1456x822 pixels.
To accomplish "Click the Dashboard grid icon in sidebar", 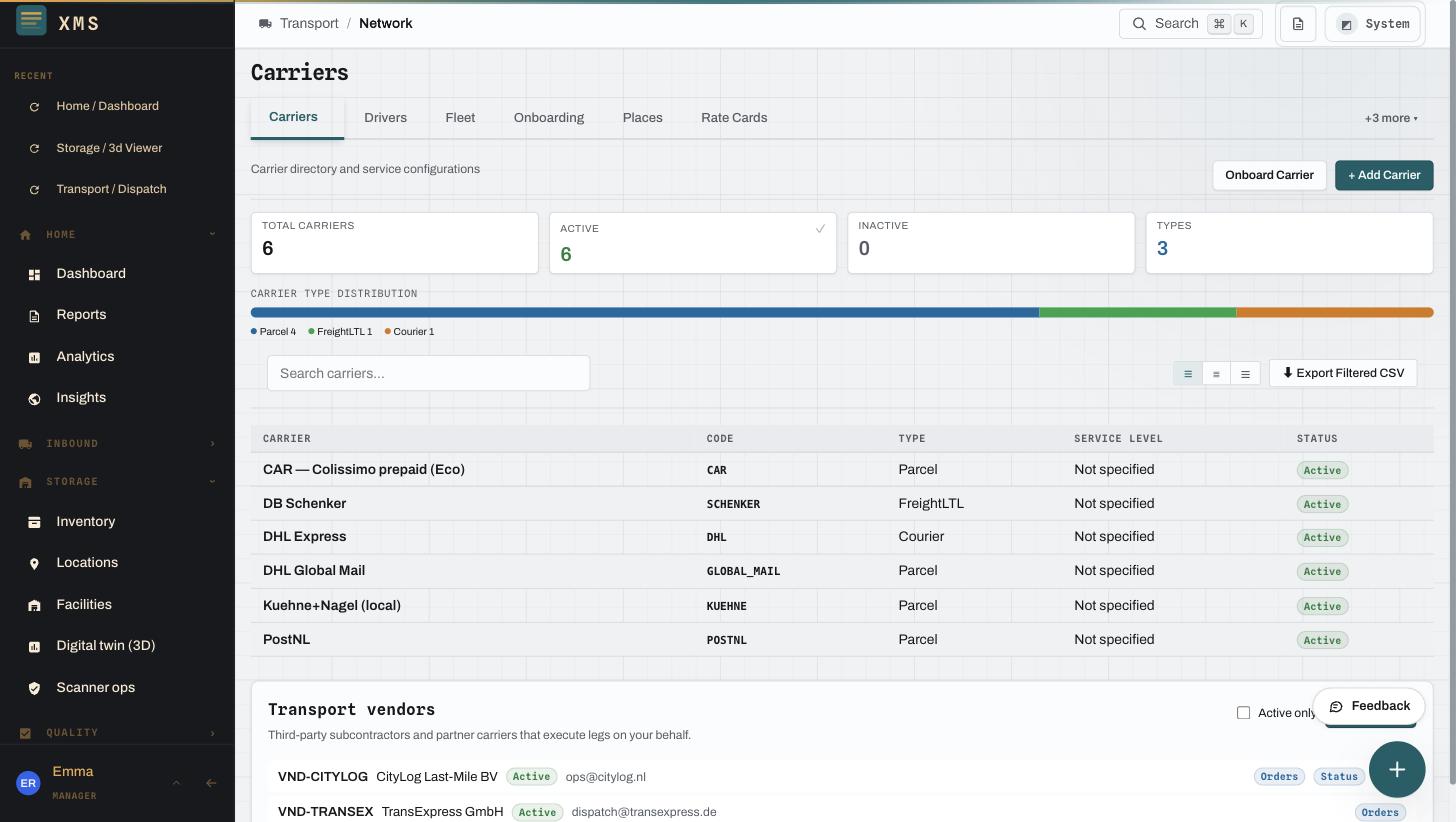I will pos(34,274).
